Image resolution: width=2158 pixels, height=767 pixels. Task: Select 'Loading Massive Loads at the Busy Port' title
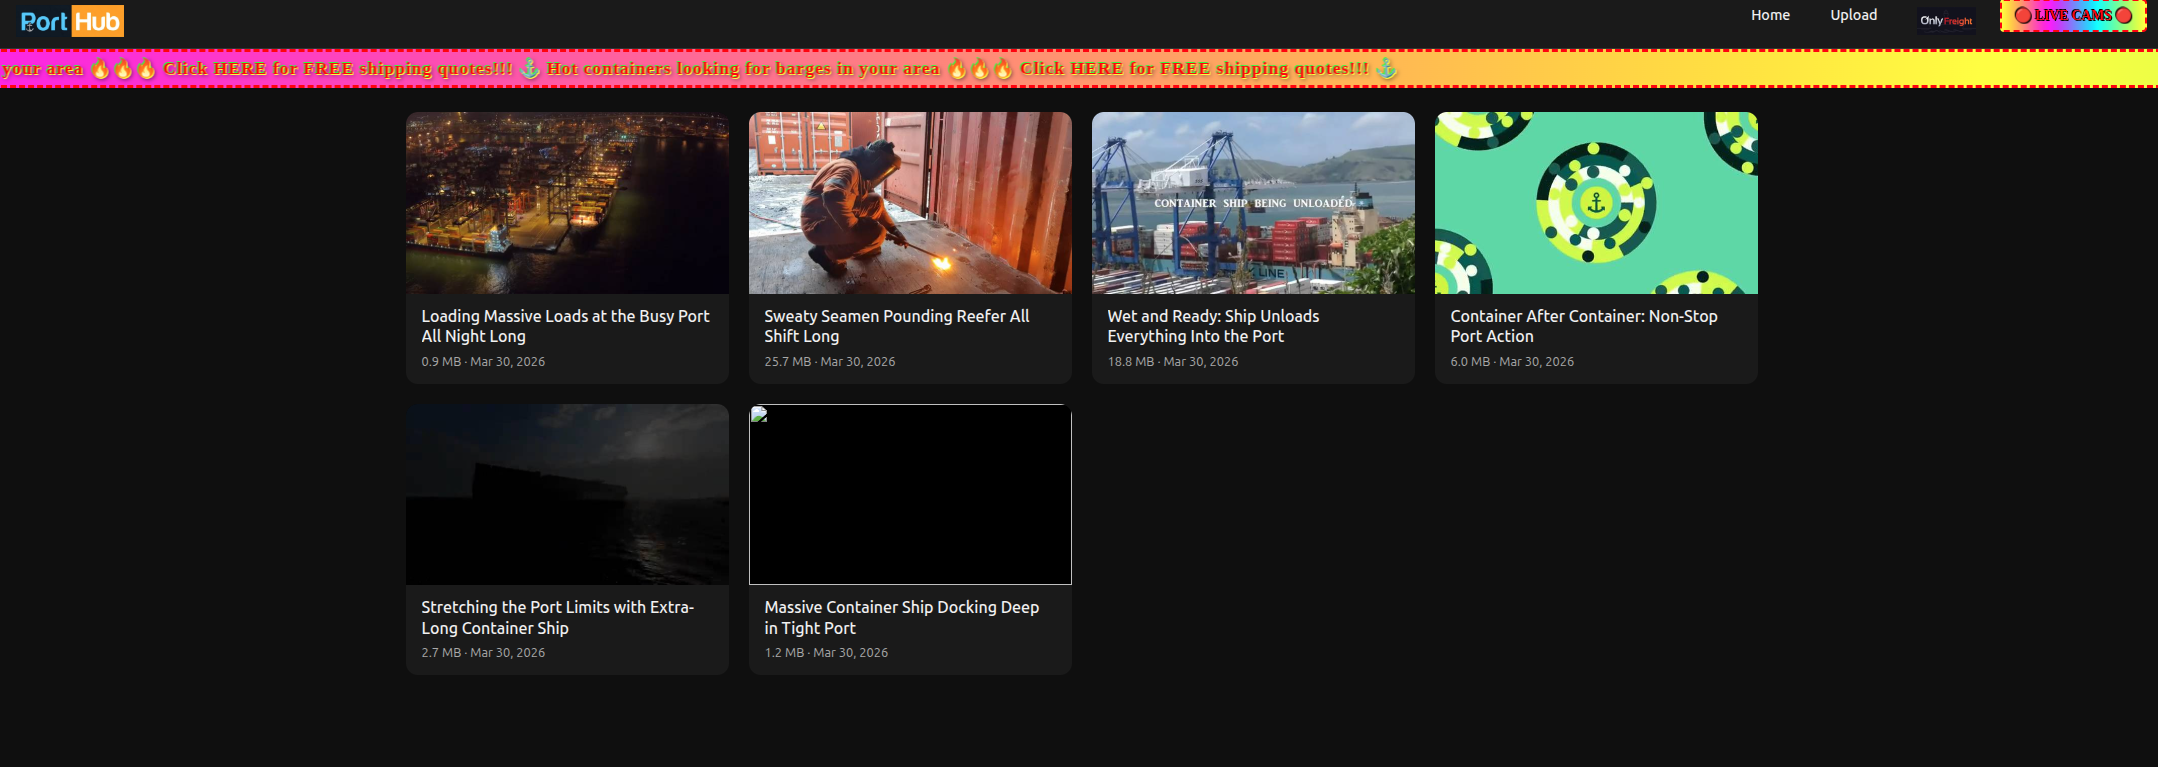(565, 326)
